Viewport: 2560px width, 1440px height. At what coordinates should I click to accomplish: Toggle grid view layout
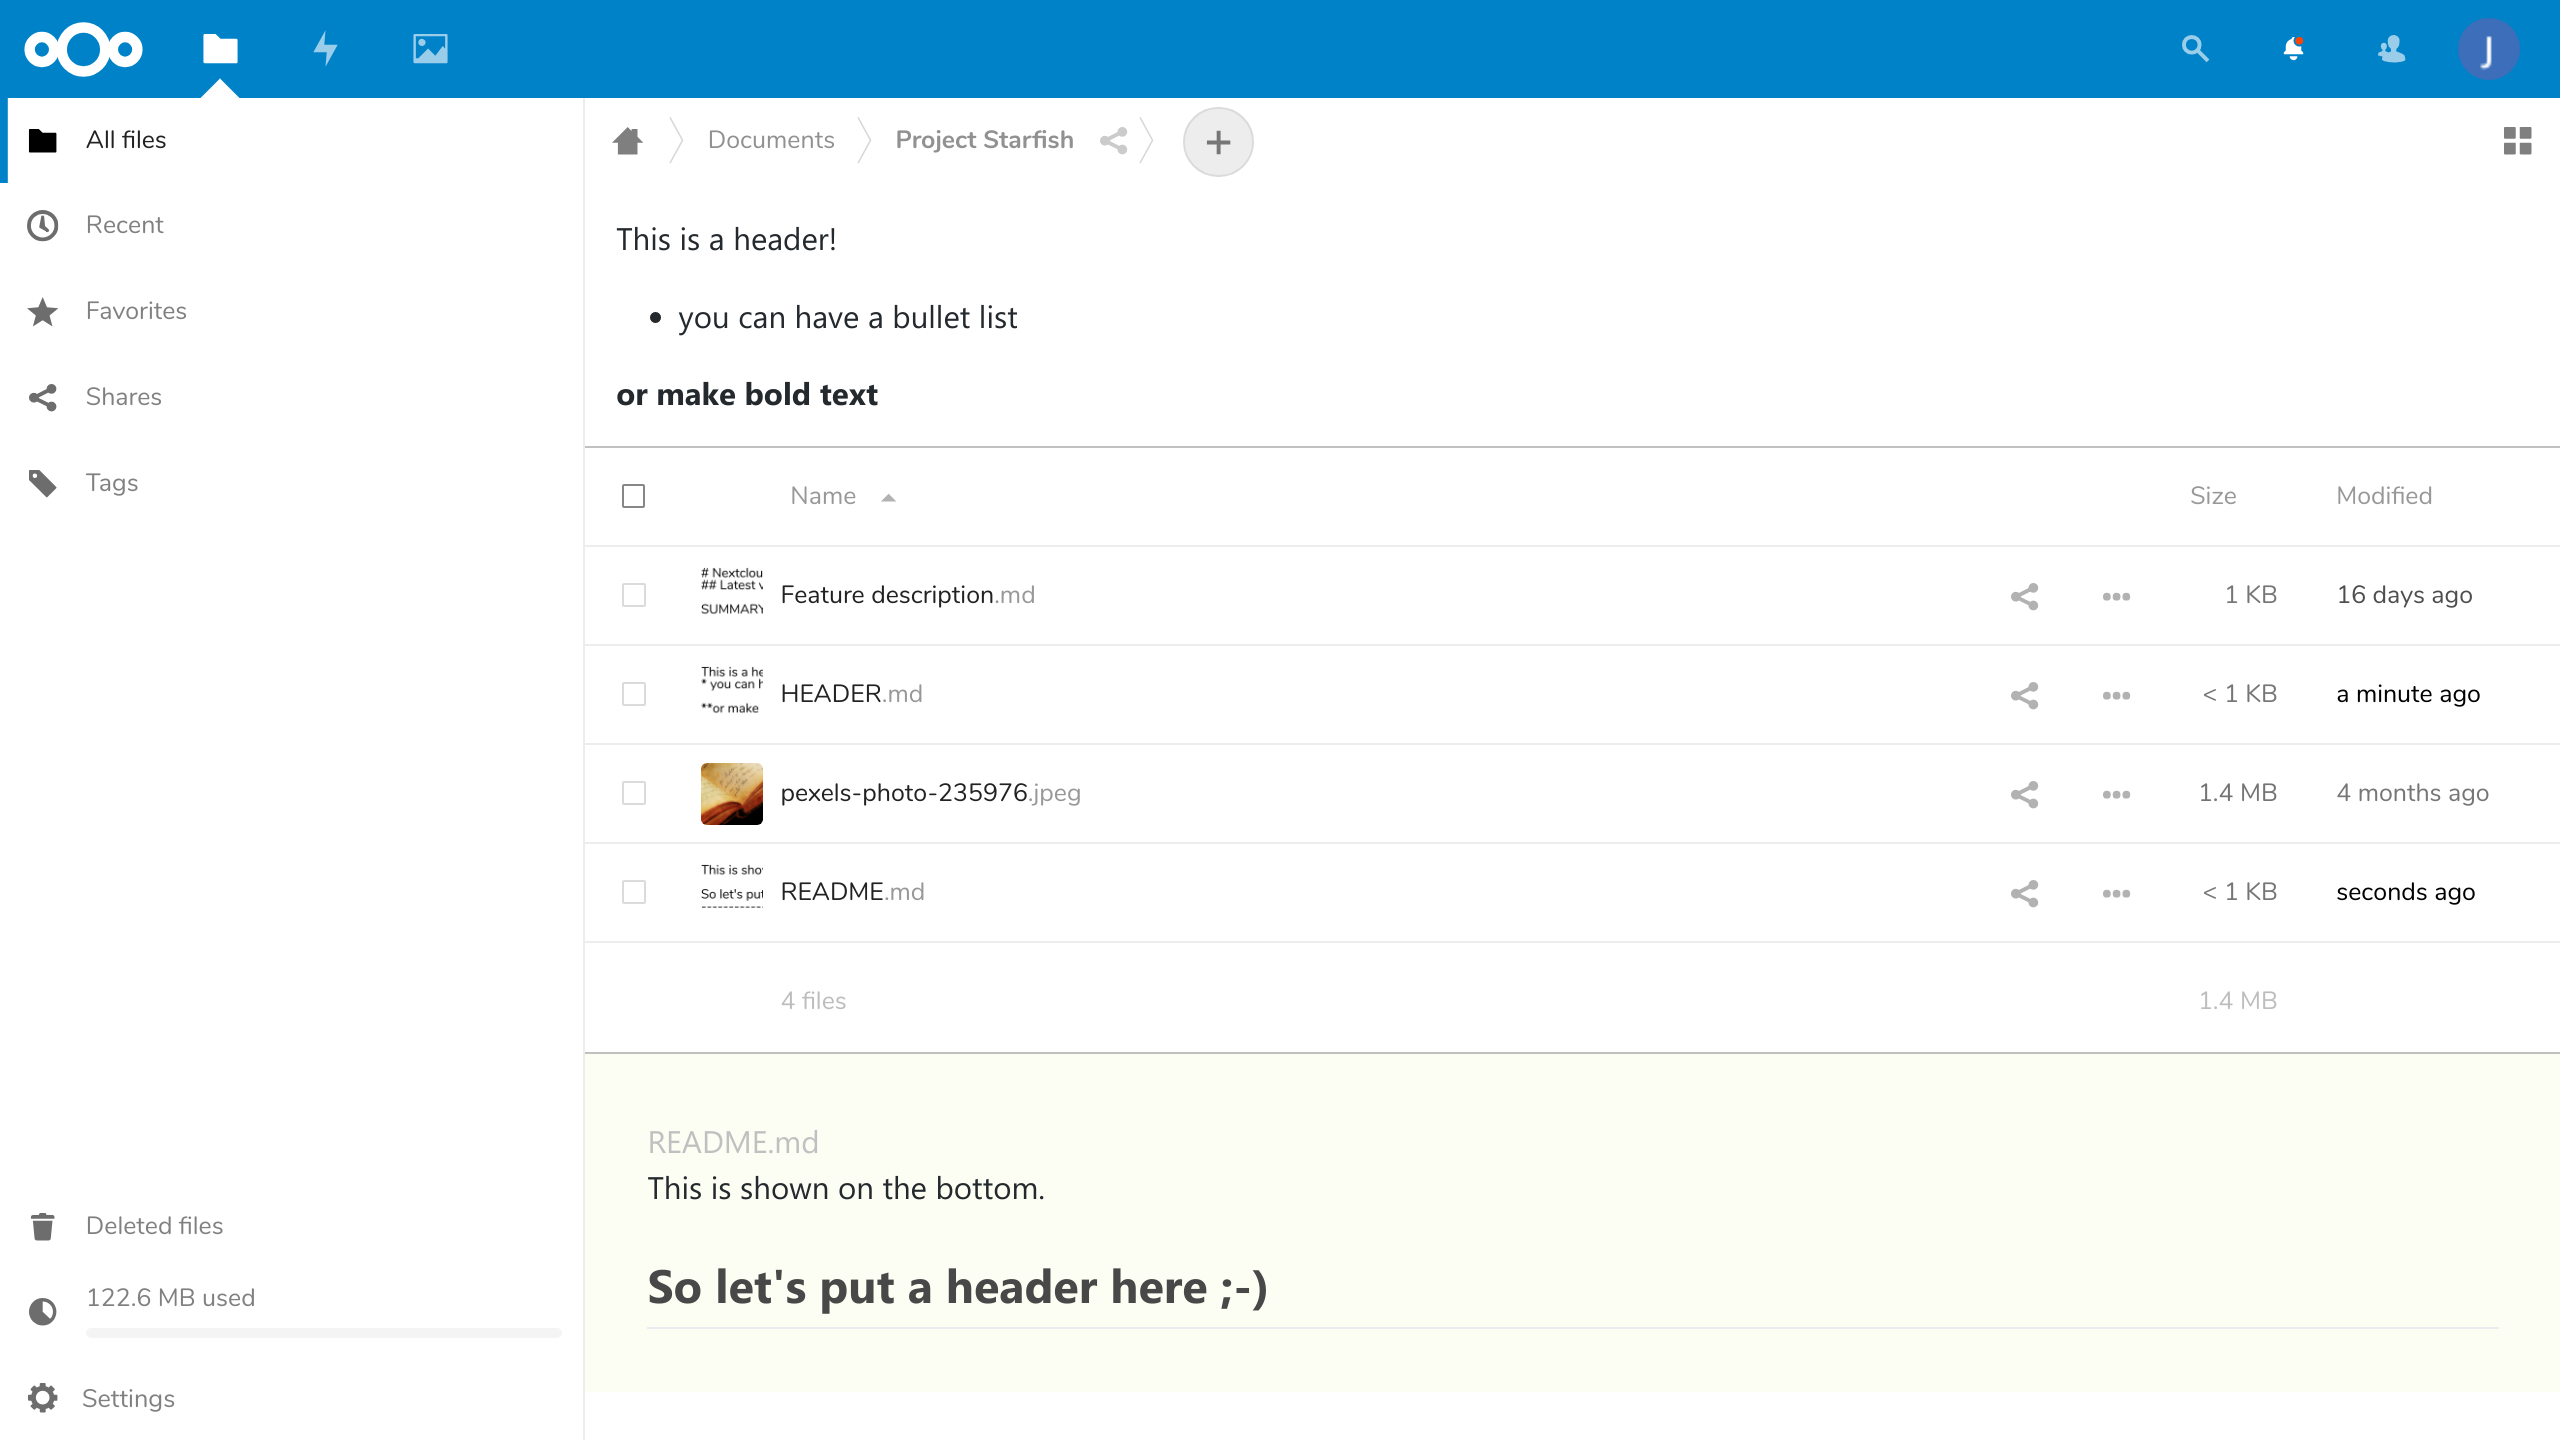pos(2517,141)
